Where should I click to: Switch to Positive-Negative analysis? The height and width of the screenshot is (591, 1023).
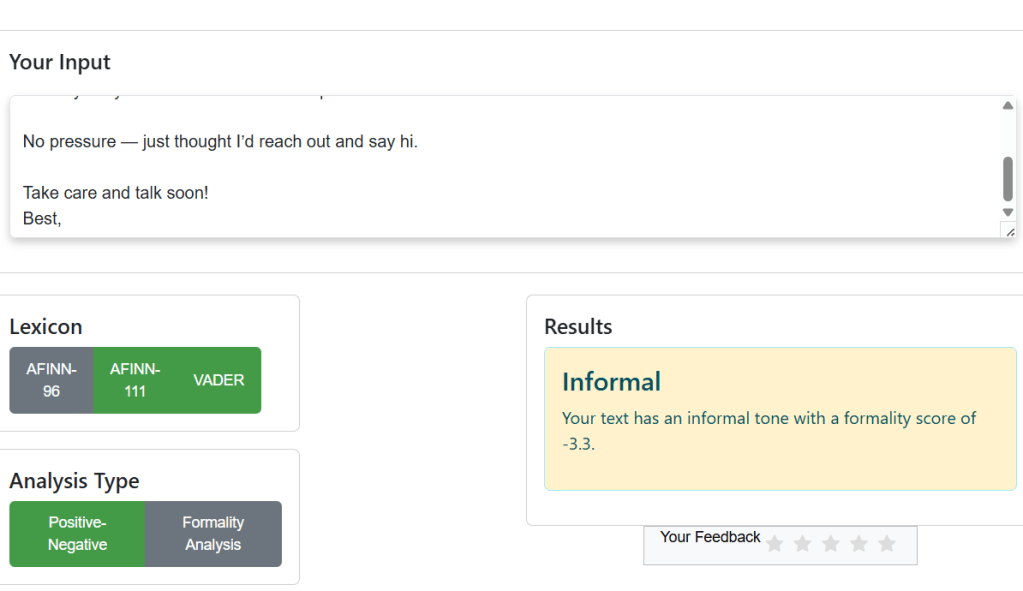(x=77, y=533)
